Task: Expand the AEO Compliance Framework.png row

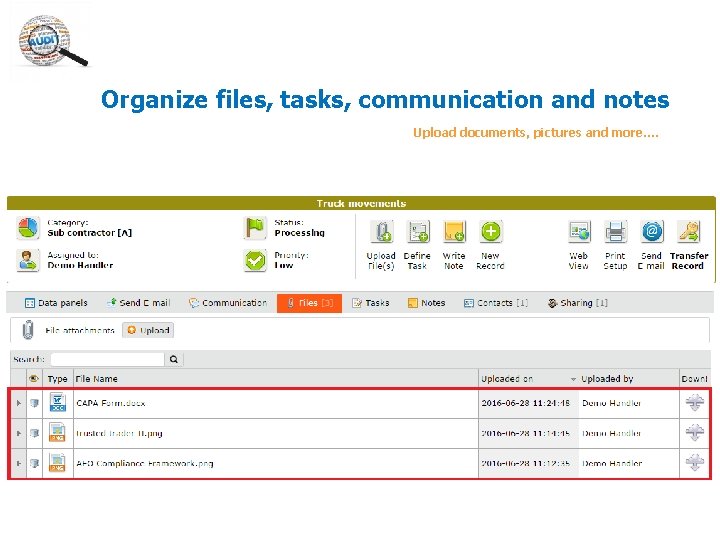Action: pos(18,463)
